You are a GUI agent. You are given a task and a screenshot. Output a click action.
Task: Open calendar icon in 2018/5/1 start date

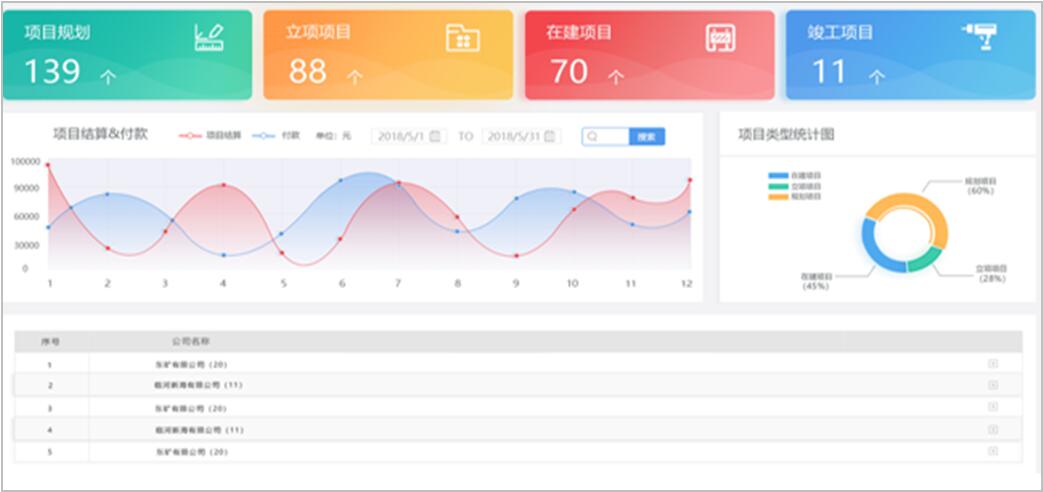tap(435, 137)
